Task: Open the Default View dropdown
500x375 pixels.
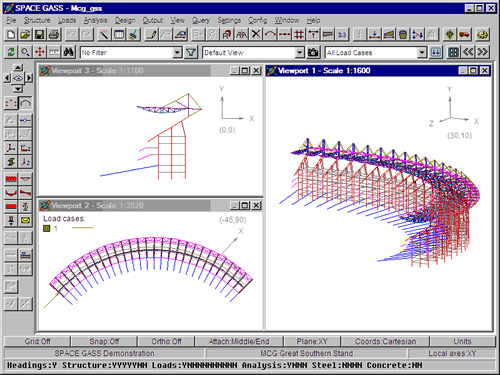Action: [300, 52]
